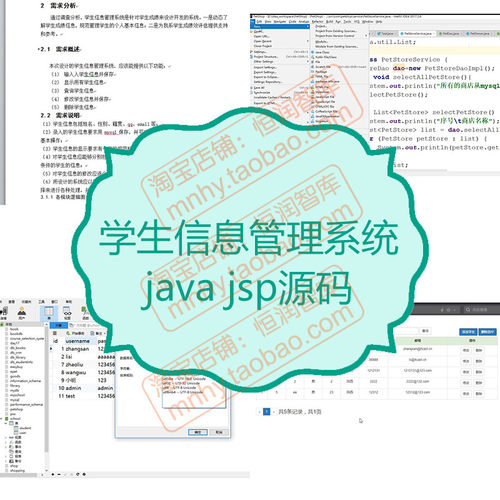Viewport: 500px width, 500px height.
Task: Switch to PetStore.java editor tab
Action: click(x=478, y=34)
